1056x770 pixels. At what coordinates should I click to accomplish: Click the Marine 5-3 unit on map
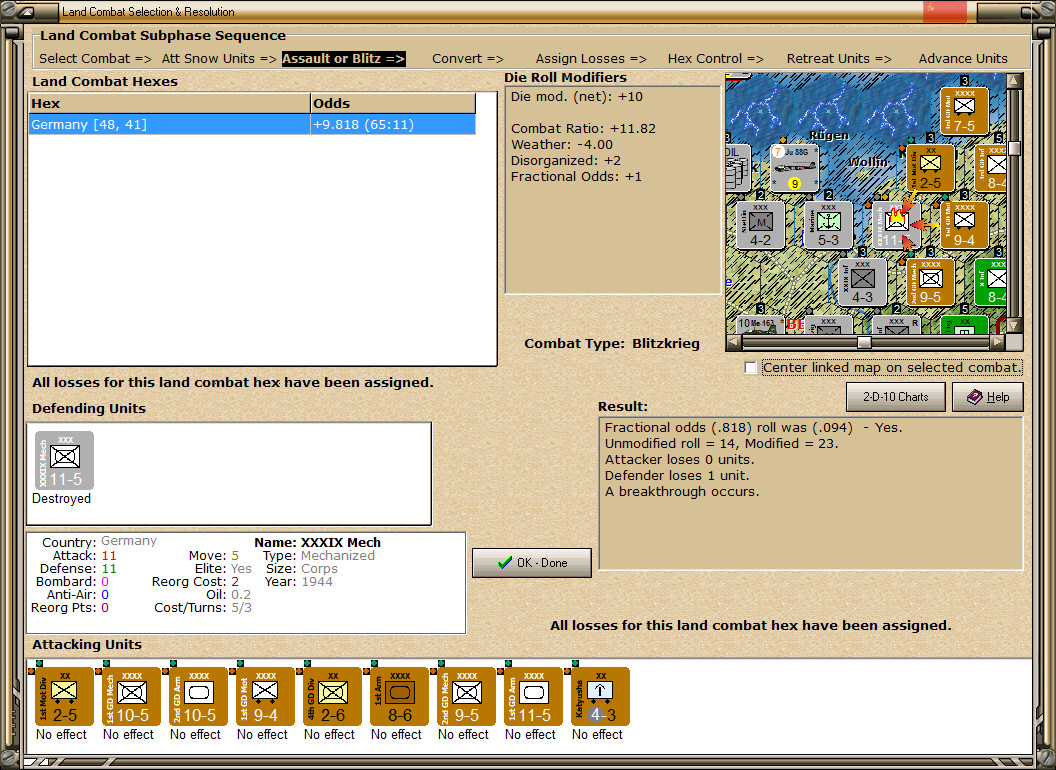point(828,225)
